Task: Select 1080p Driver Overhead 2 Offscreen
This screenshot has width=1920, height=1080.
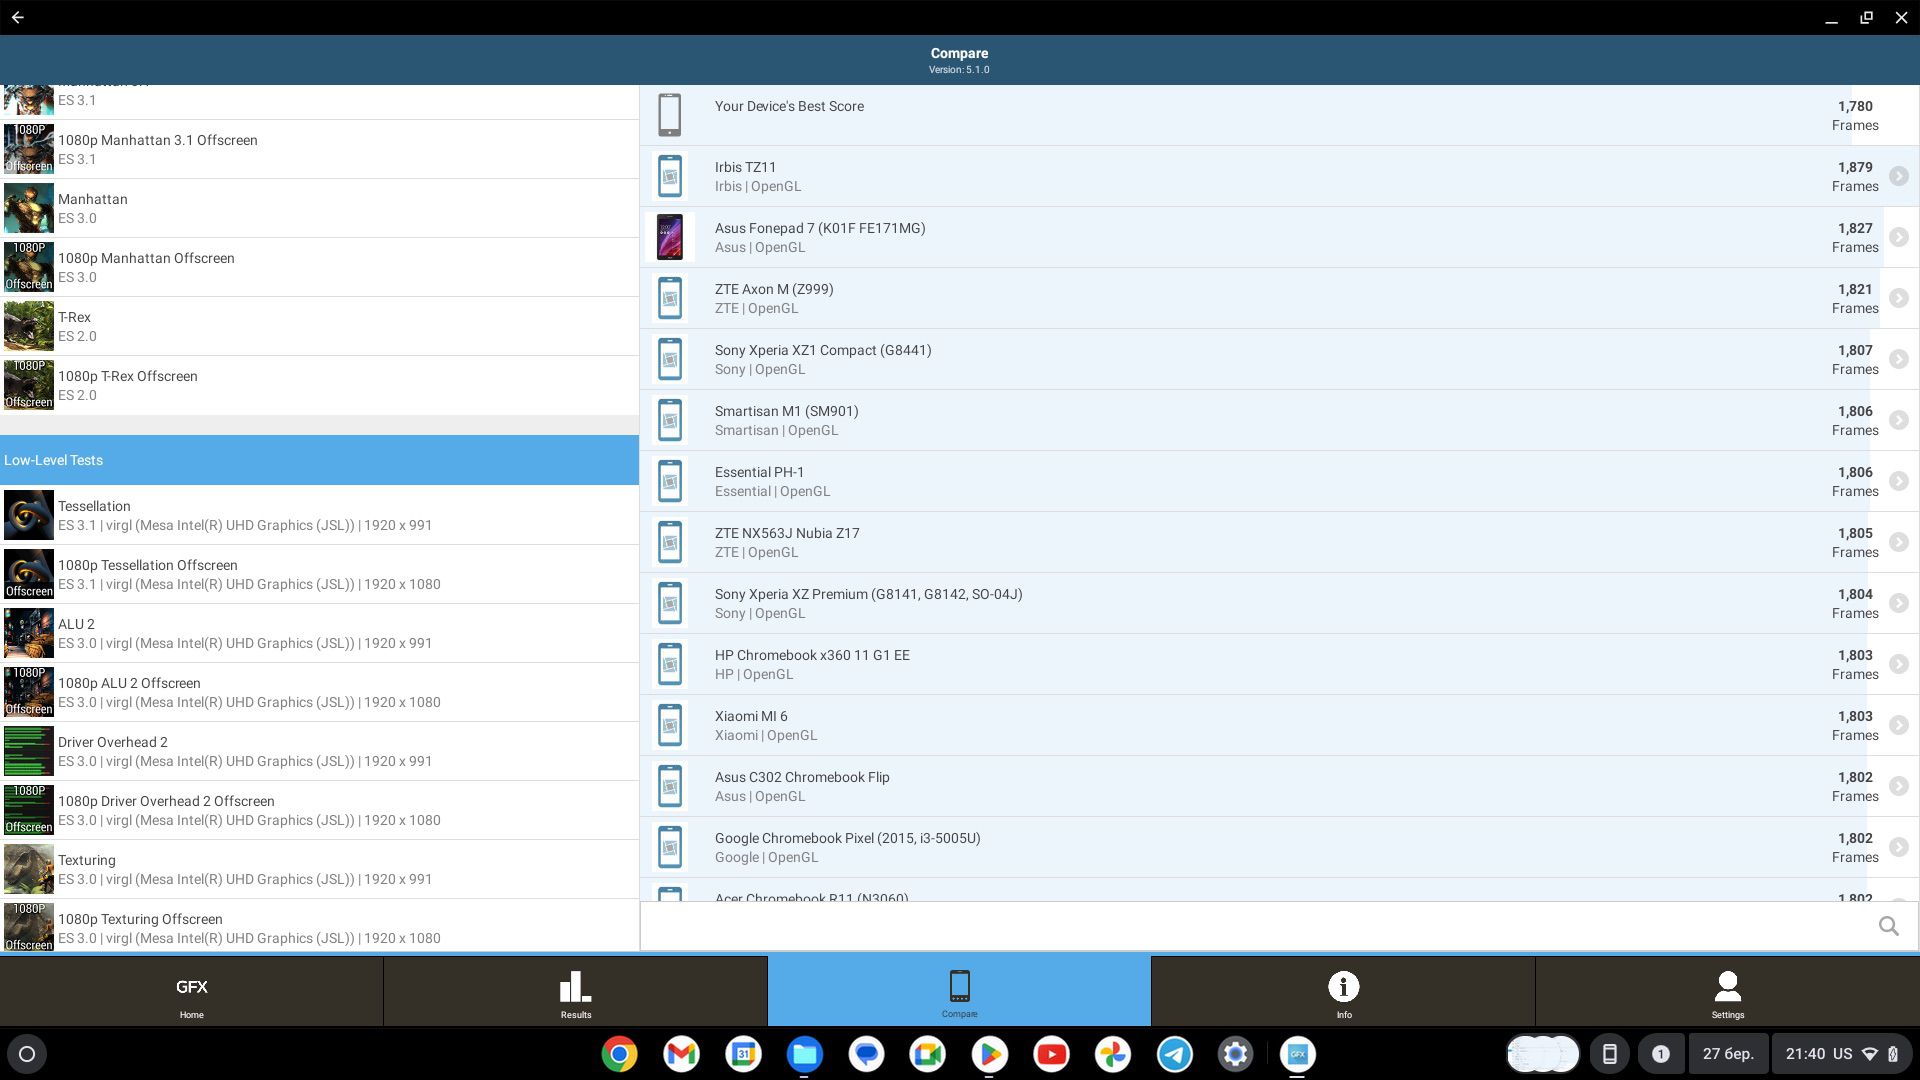Action: [x=319, y=810]
